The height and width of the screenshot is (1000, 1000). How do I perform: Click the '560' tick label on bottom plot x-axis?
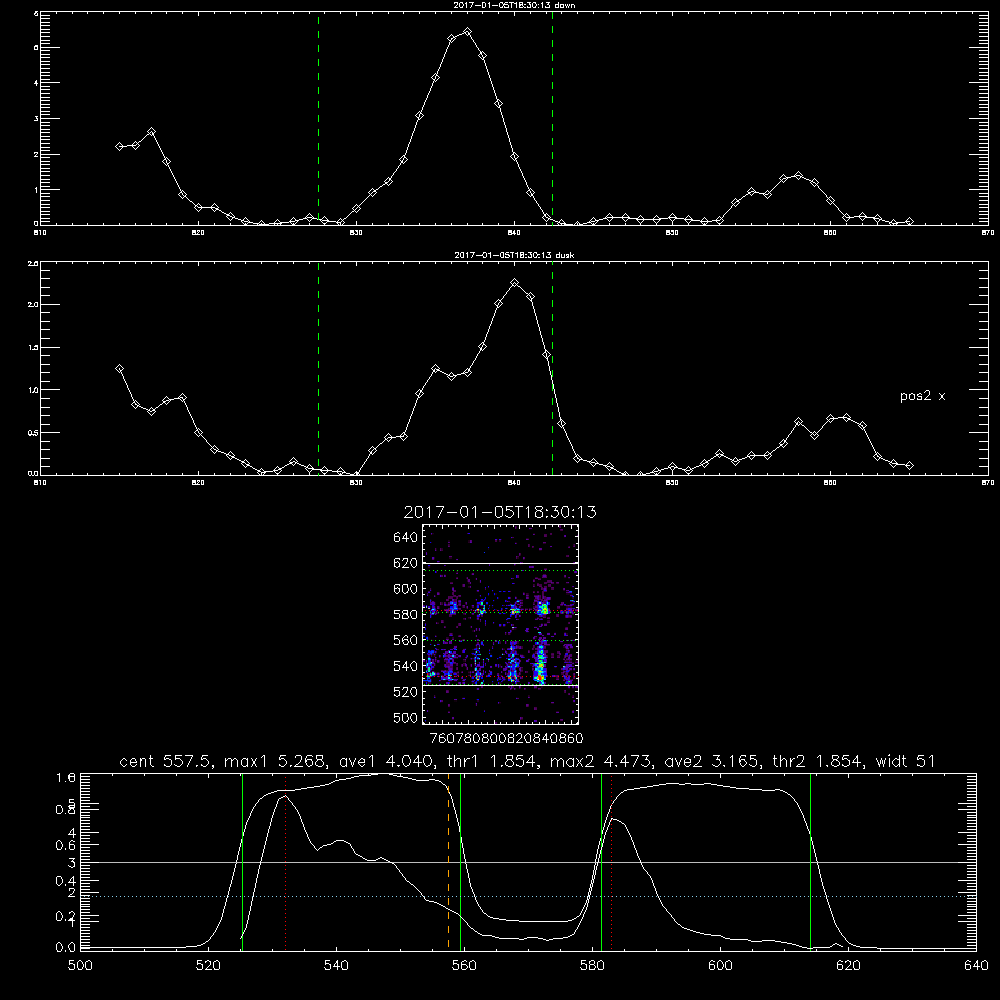point(464,966)
